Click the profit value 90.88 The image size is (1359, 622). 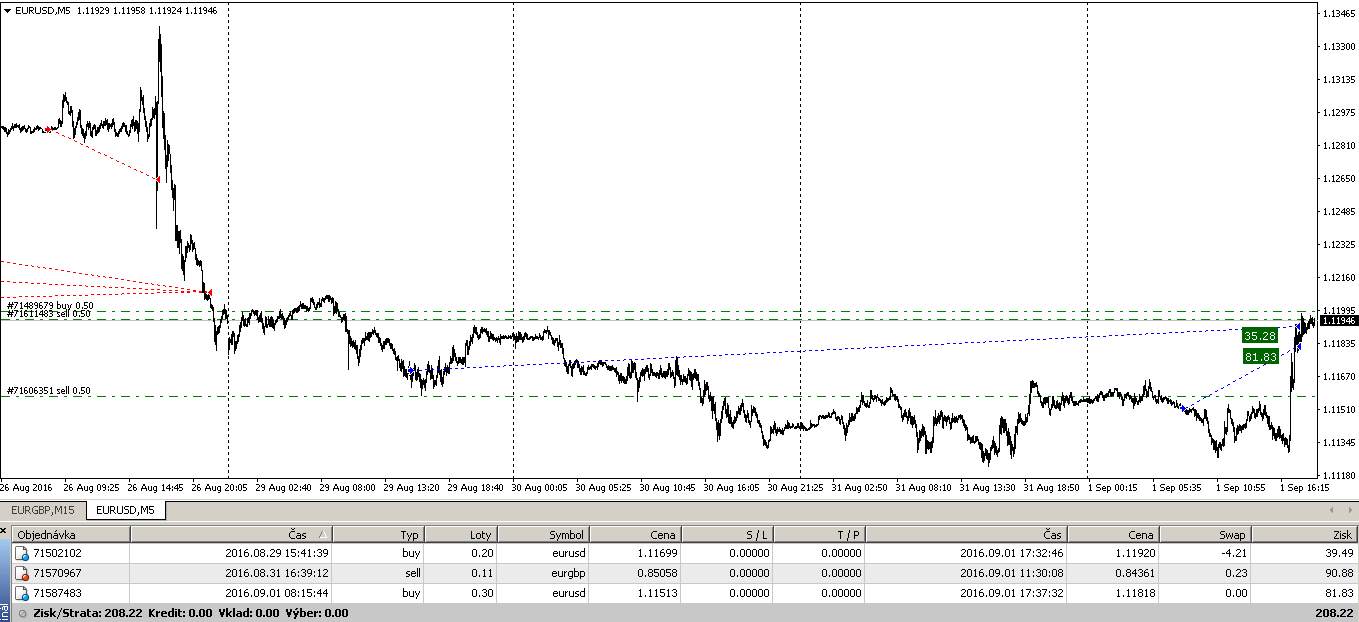[1340, 573]
